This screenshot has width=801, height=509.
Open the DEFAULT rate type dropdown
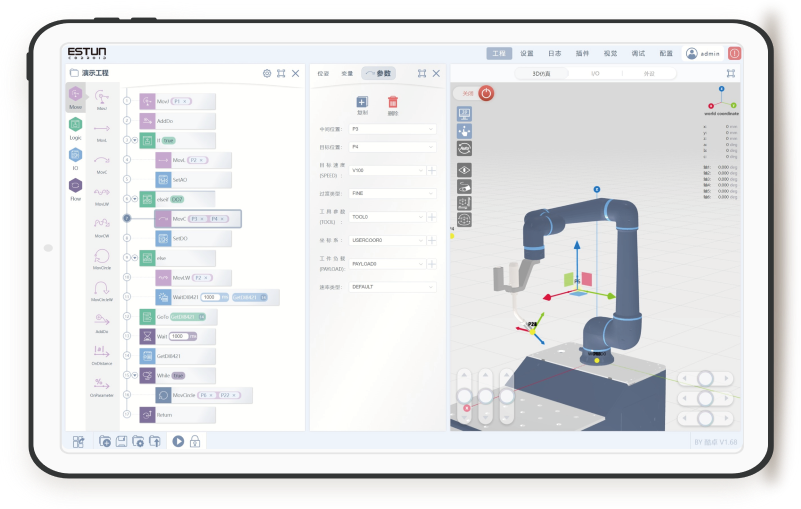pos(392,287)
